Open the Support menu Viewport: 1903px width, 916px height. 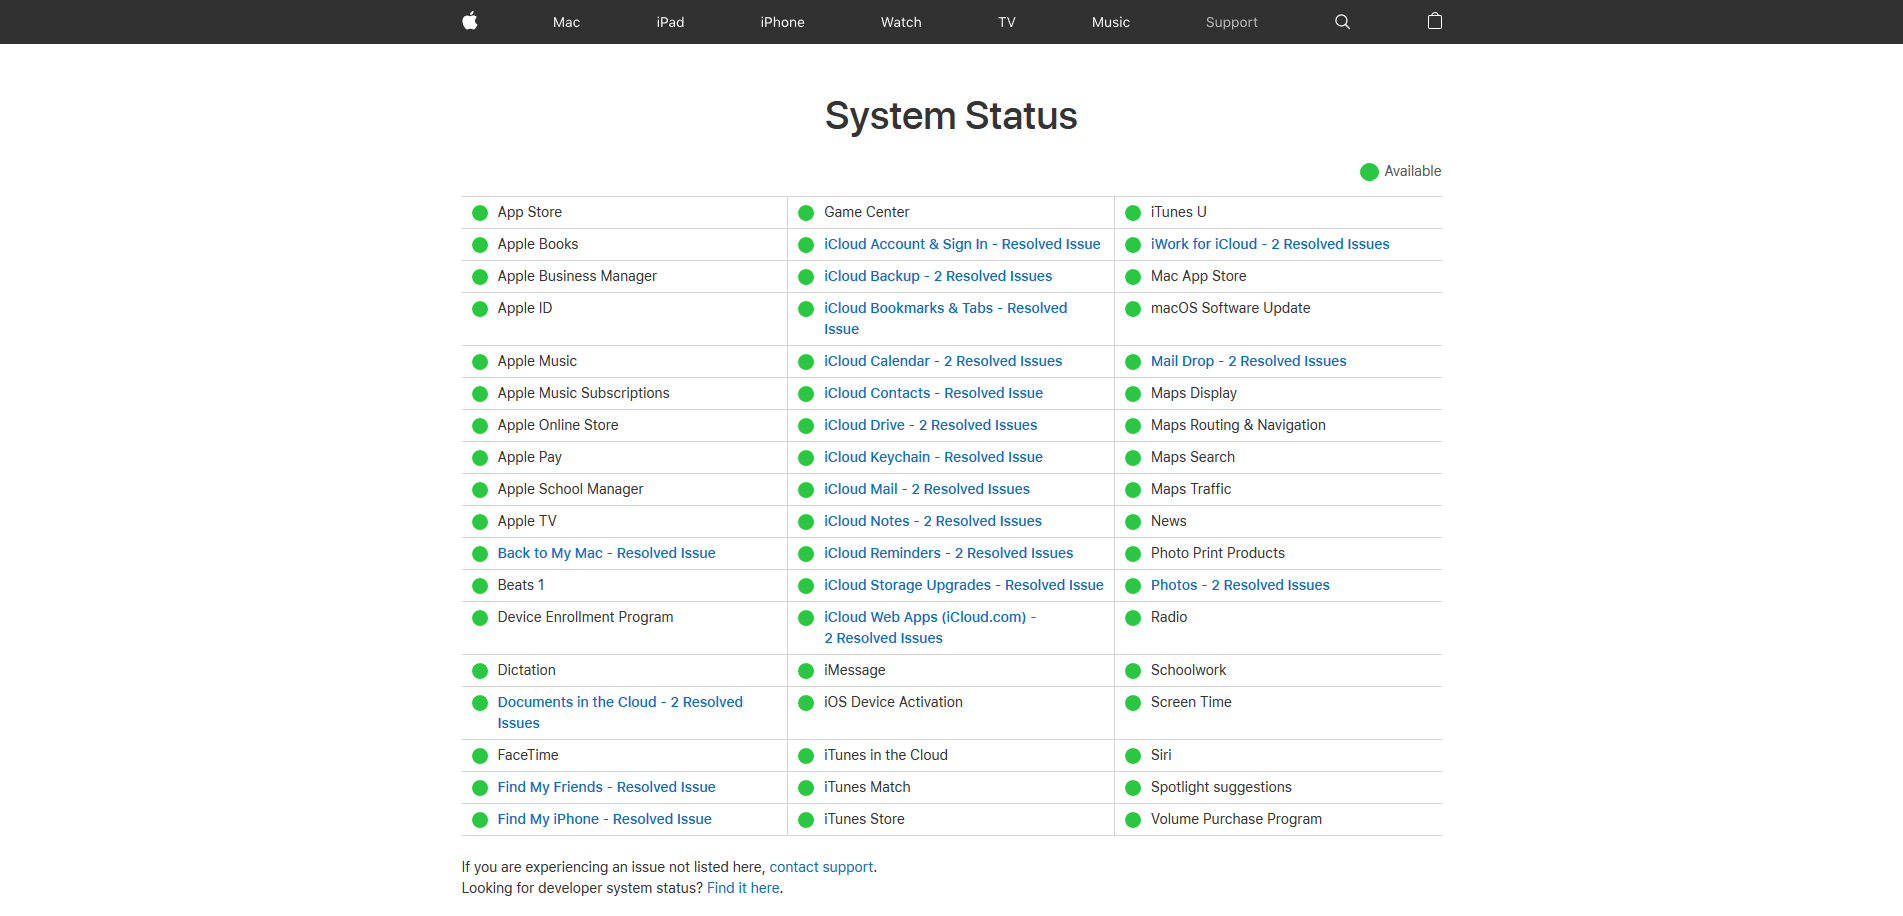coord(1232,22)
